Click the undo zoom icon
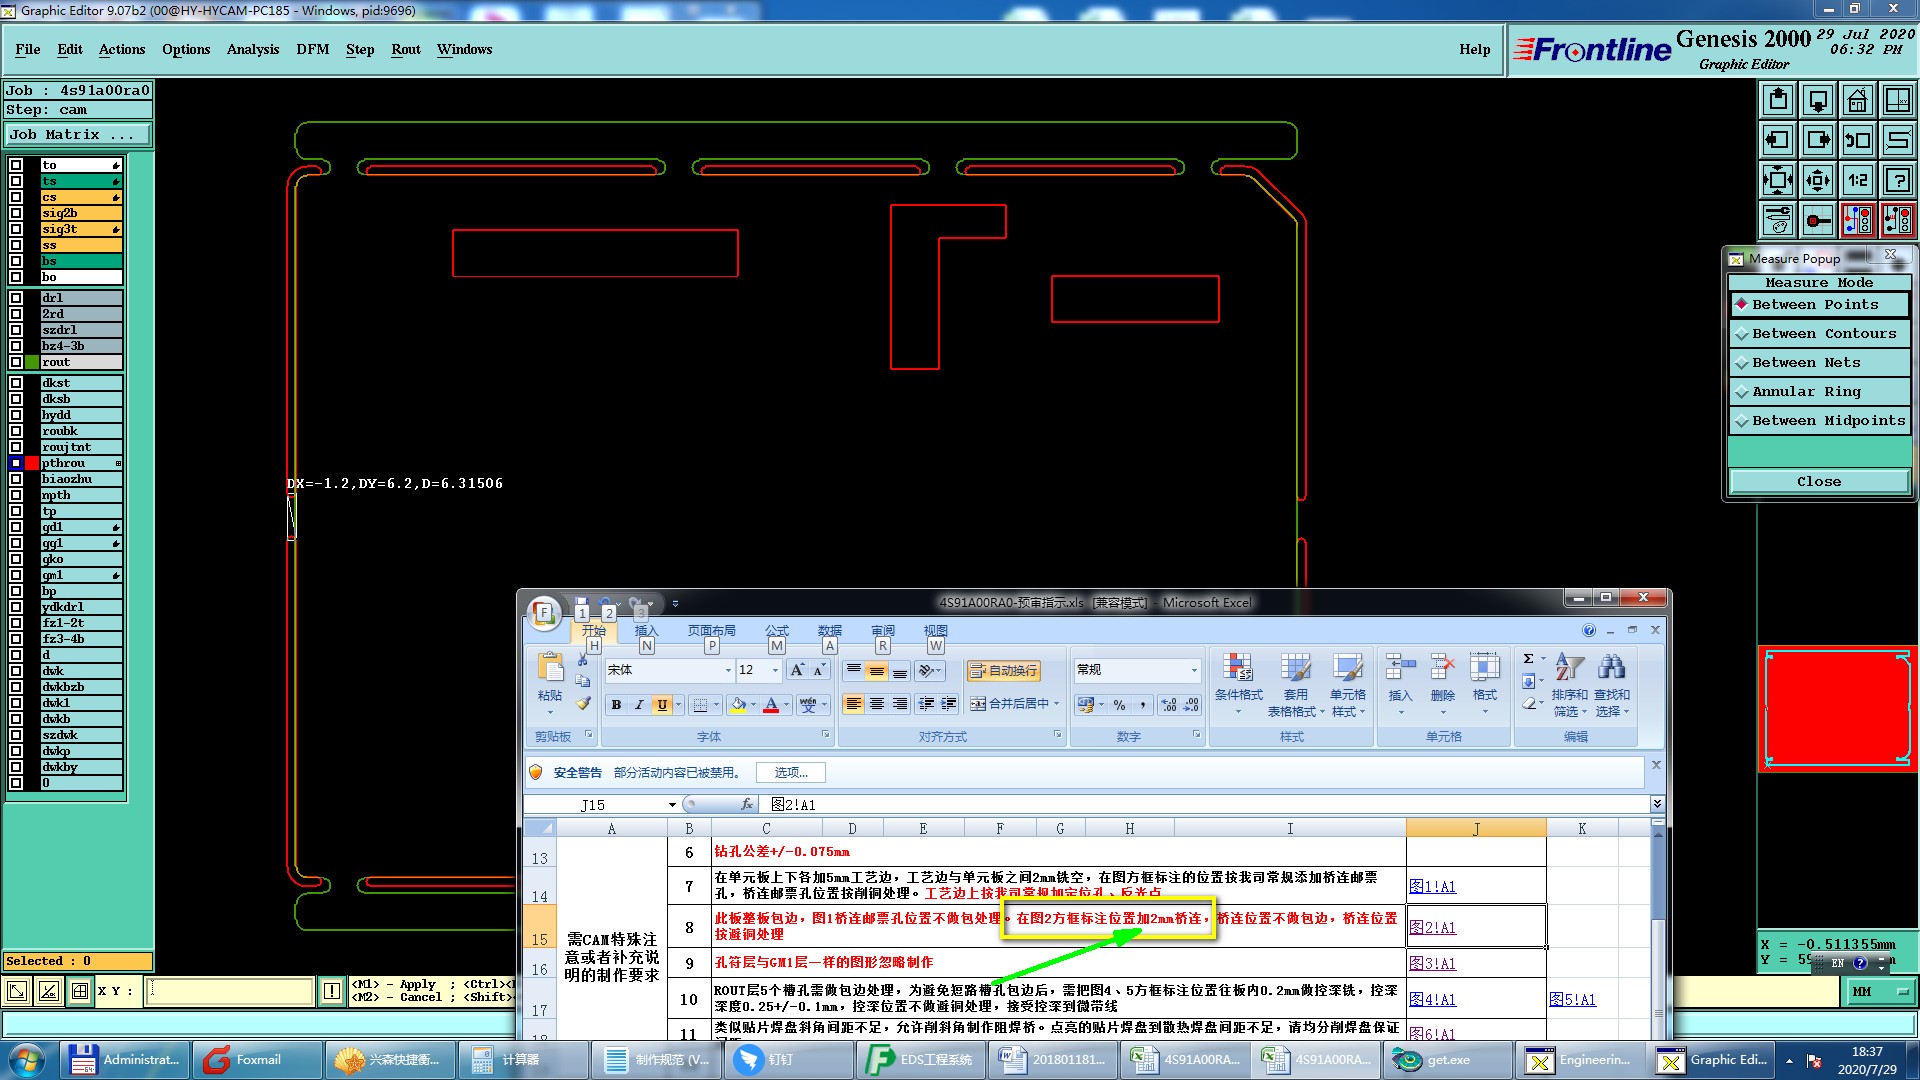 tap(1857, 140)
